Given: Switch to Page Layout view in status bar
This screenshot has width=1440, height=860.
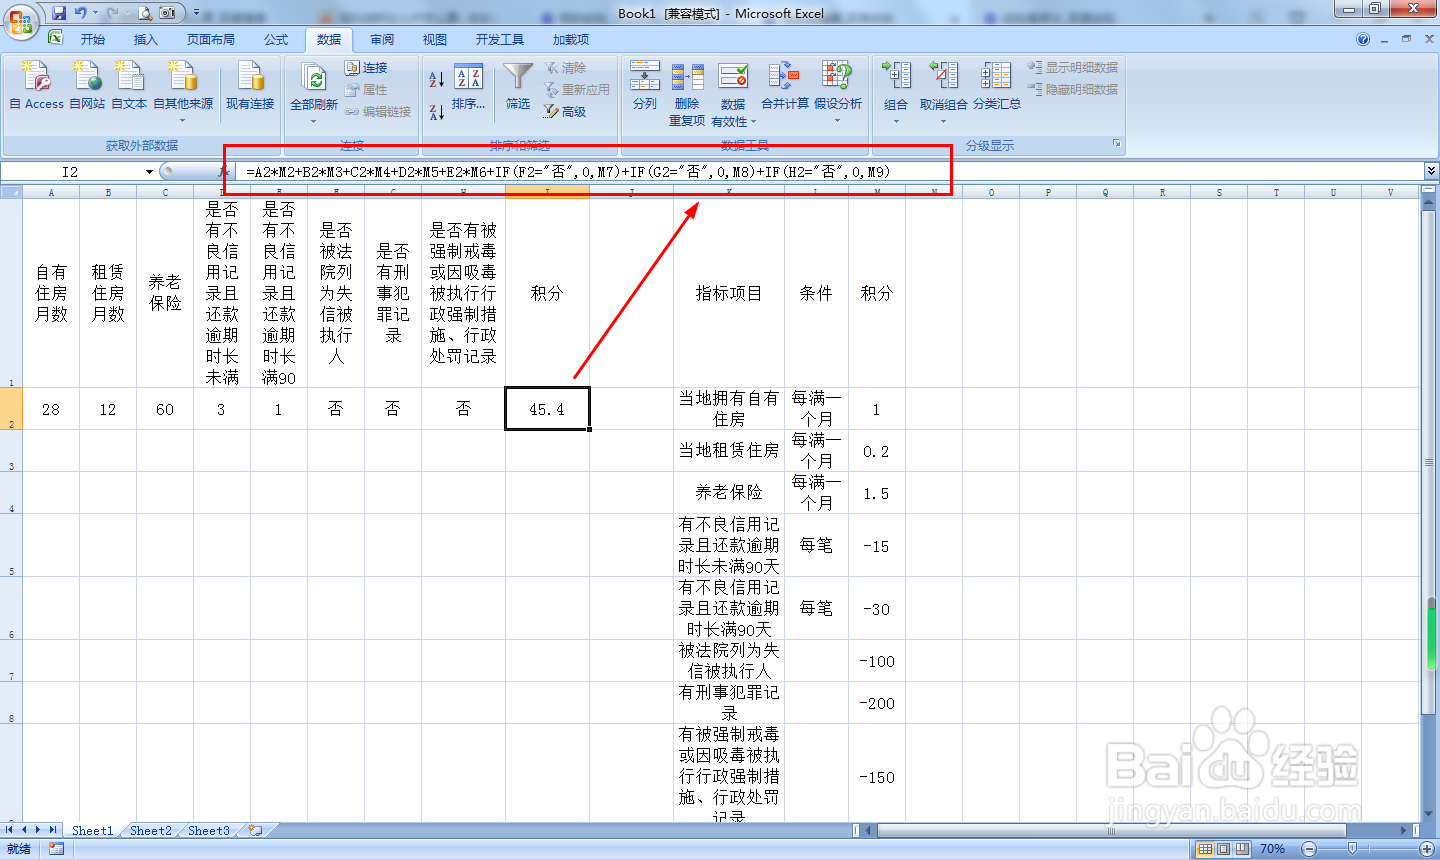Looking at the screenshot, I should pos(1223,849).
